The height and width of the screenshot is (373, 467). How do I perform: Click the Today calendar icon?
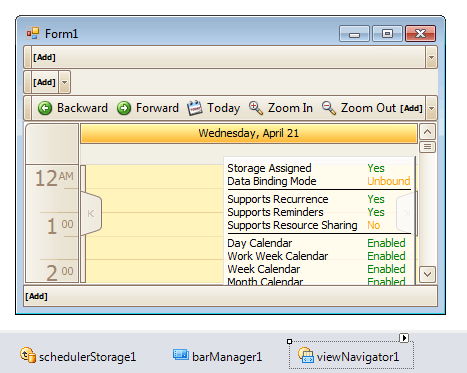click(195, 108)
